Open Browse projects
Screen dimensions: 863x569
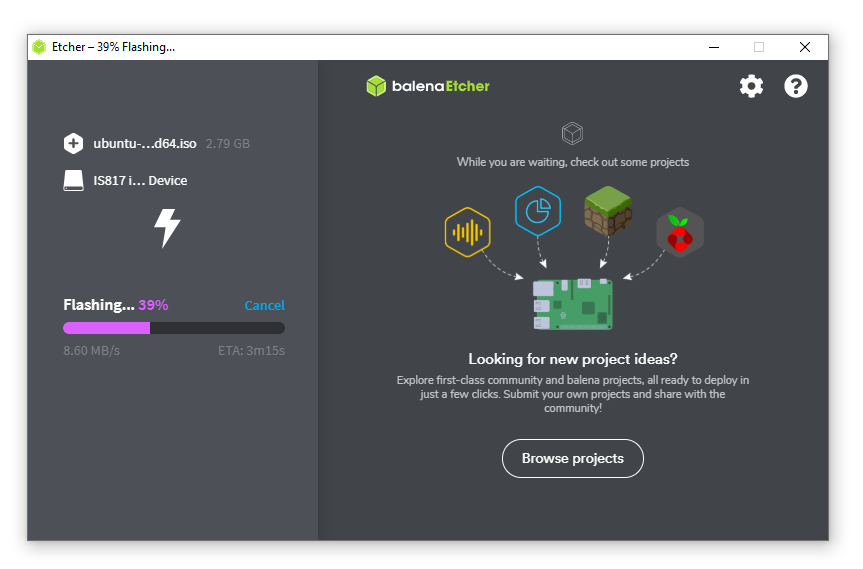tap(572, 458)
